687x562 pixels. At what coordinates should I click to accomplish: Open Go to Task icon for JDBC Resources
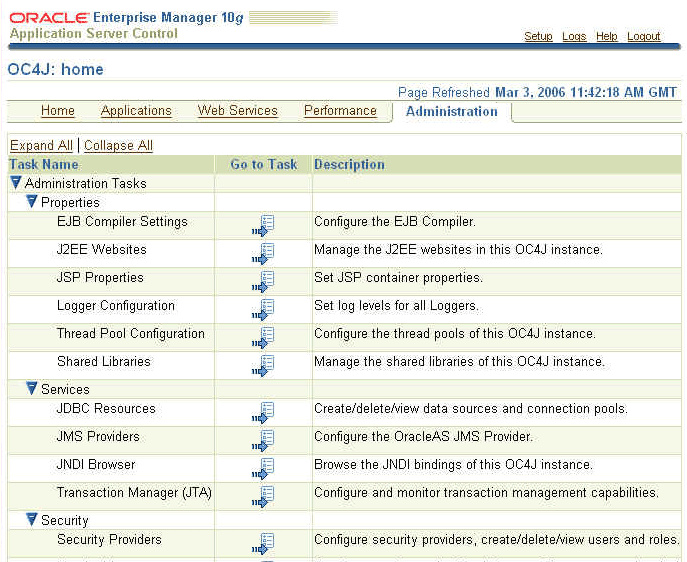pyautogui.click(x=263, y=413)
